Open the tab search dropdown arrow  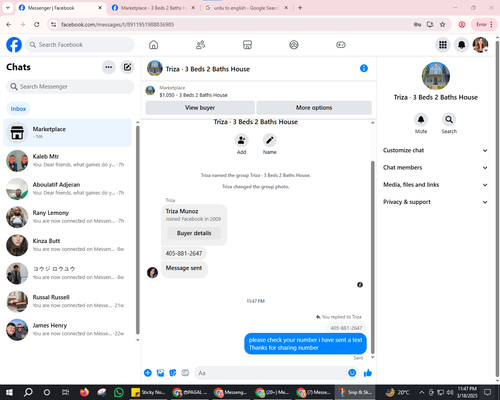point(7,8)
